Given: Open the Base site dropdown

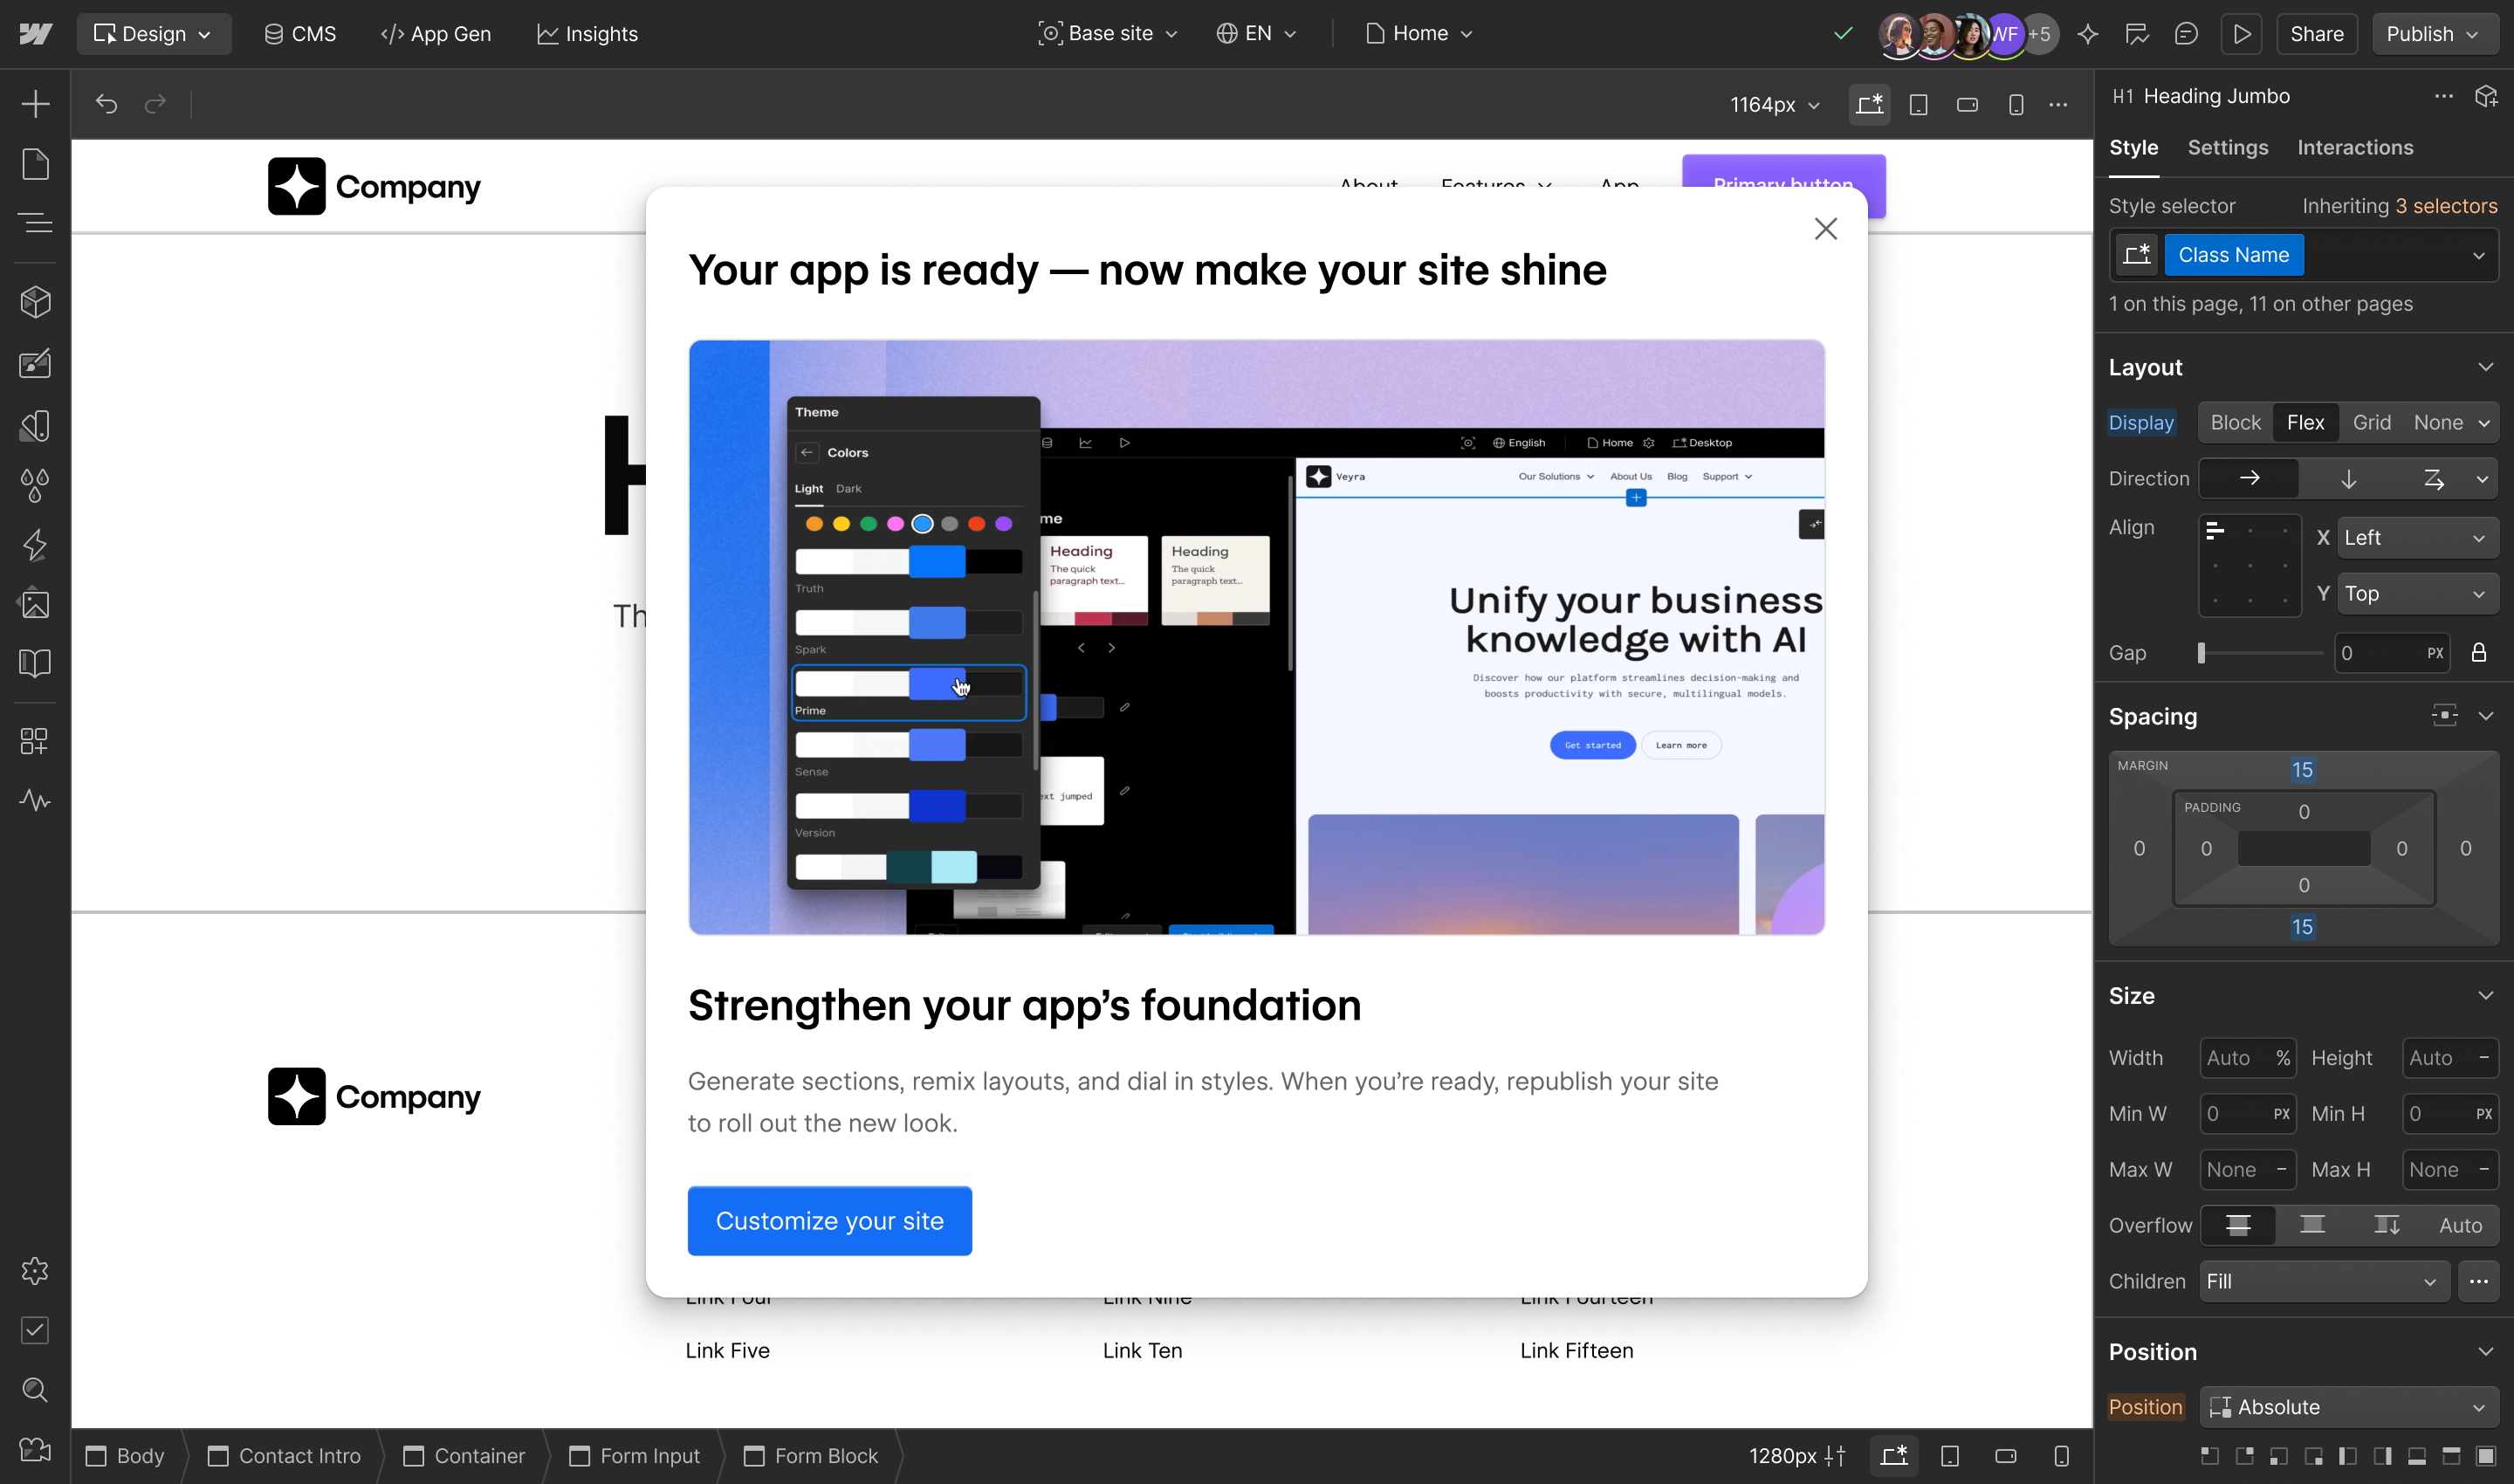Looking at the screenshot, I should coord(1108,34).
